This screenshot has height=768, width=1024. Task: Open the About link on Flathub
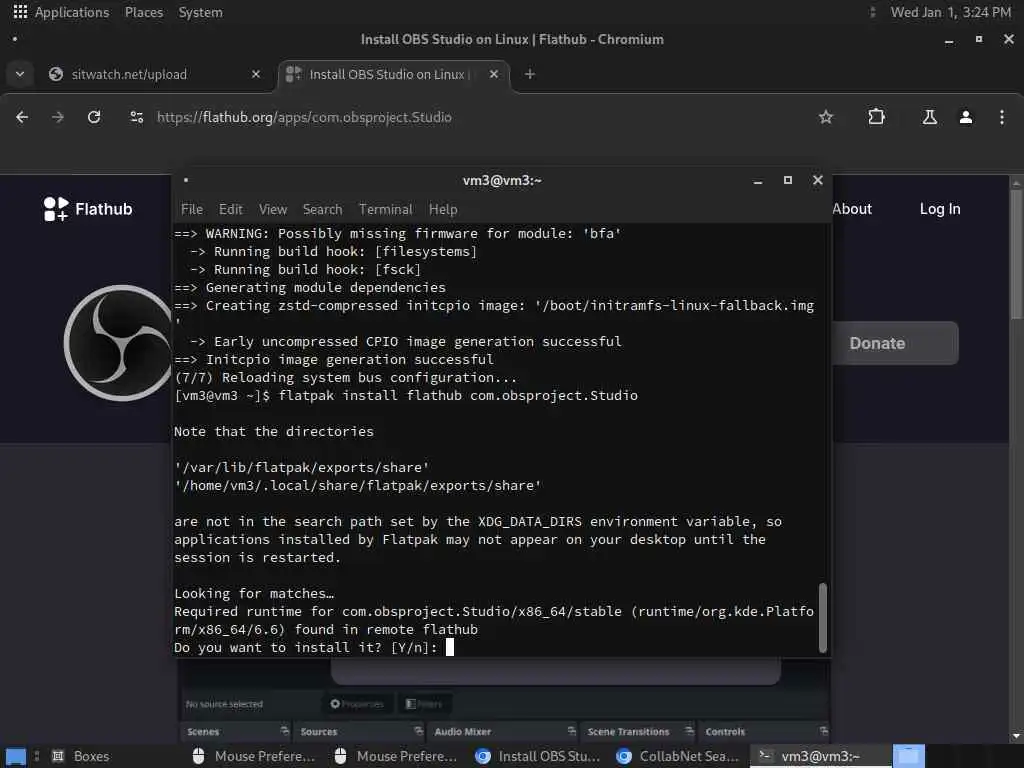click(852, 209)
